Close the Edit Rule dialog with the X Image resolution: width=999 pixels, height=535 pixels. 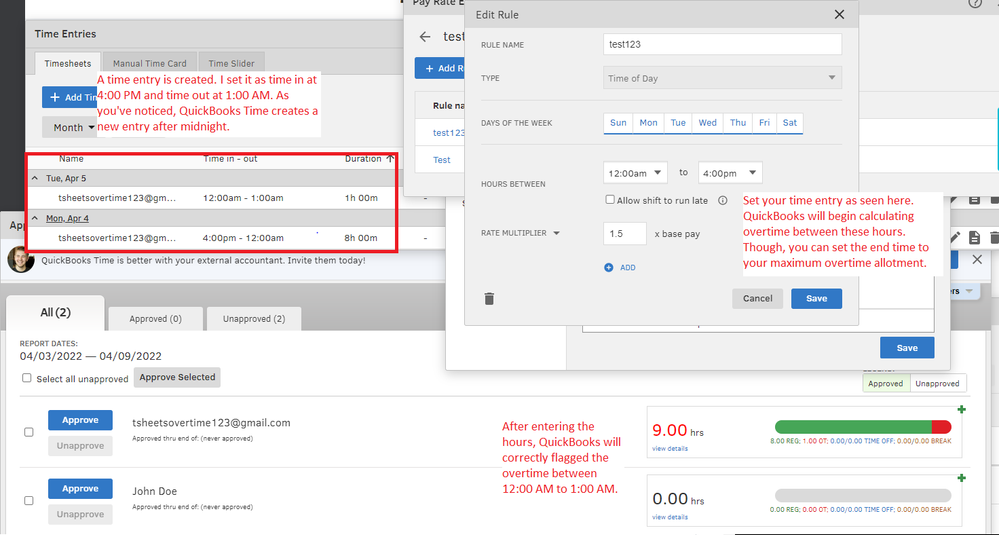click(839, 14)
